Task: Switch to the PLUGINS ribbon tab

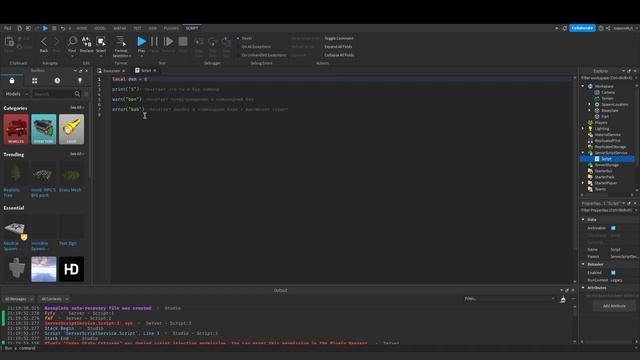Action: [x=171, y=28]
